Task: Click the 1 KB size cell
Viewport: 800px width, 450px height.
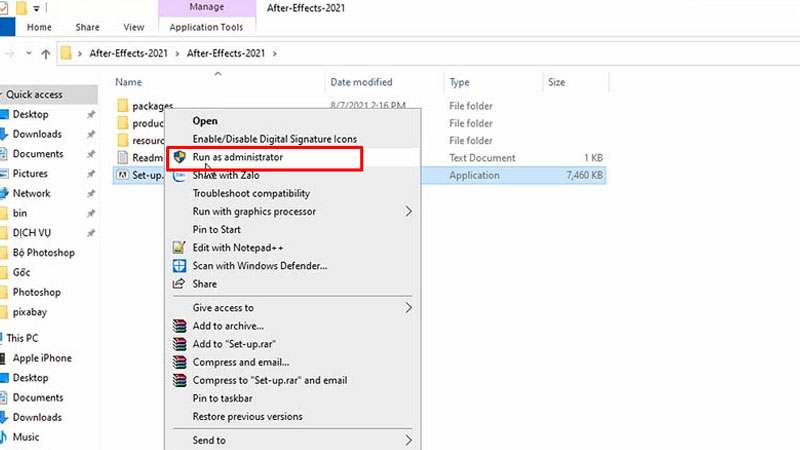Action: tap(593, 158)
